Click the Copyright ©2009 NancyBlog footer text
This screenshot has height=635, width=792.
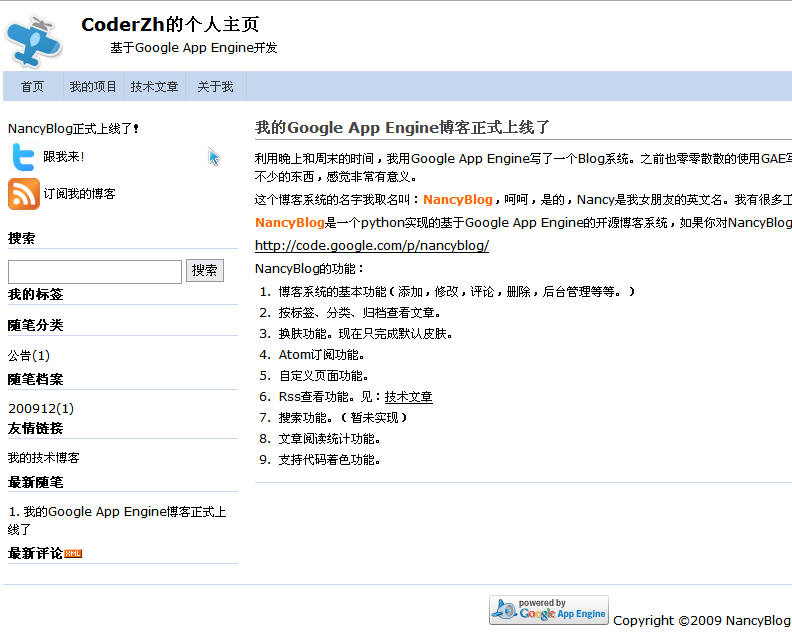[x=702, y=620]
